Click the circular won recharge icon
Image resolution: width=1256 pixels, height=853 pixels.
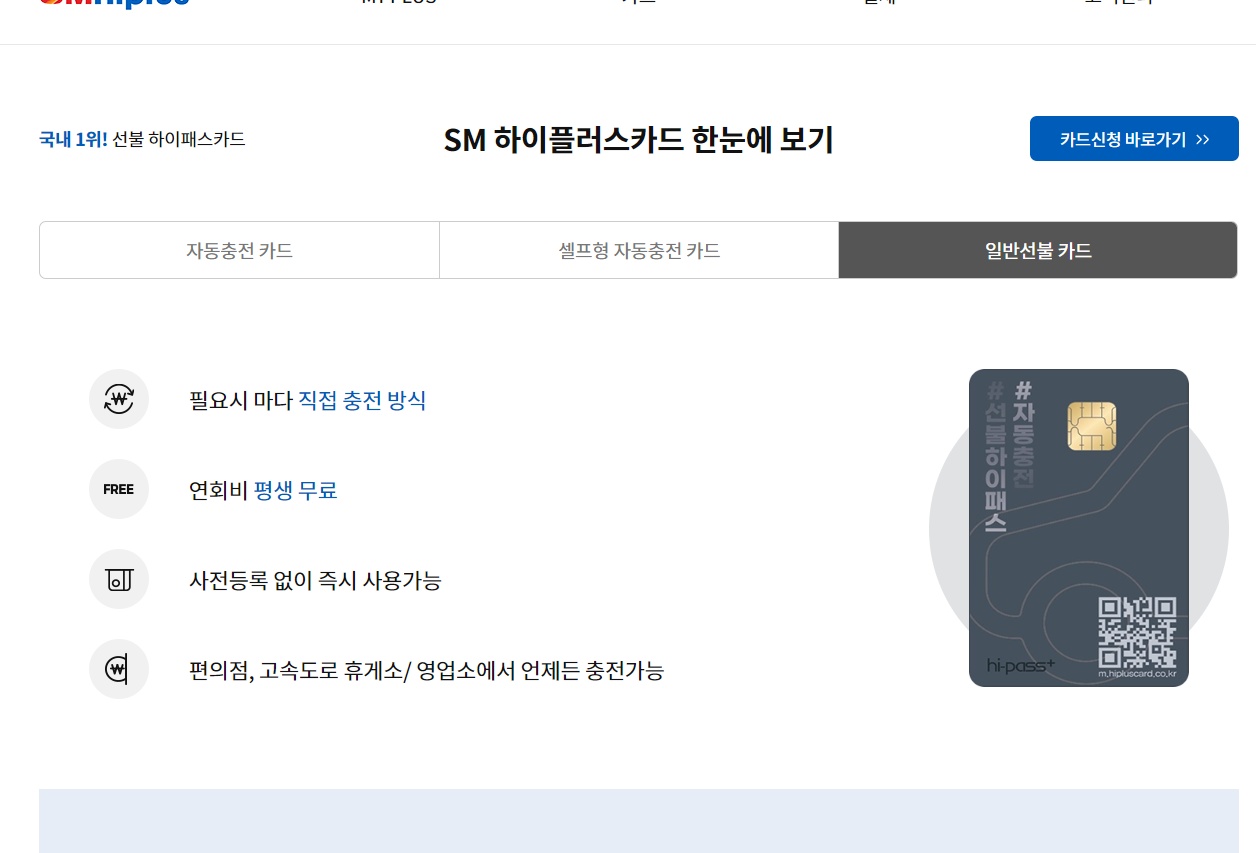click(119, 399)
